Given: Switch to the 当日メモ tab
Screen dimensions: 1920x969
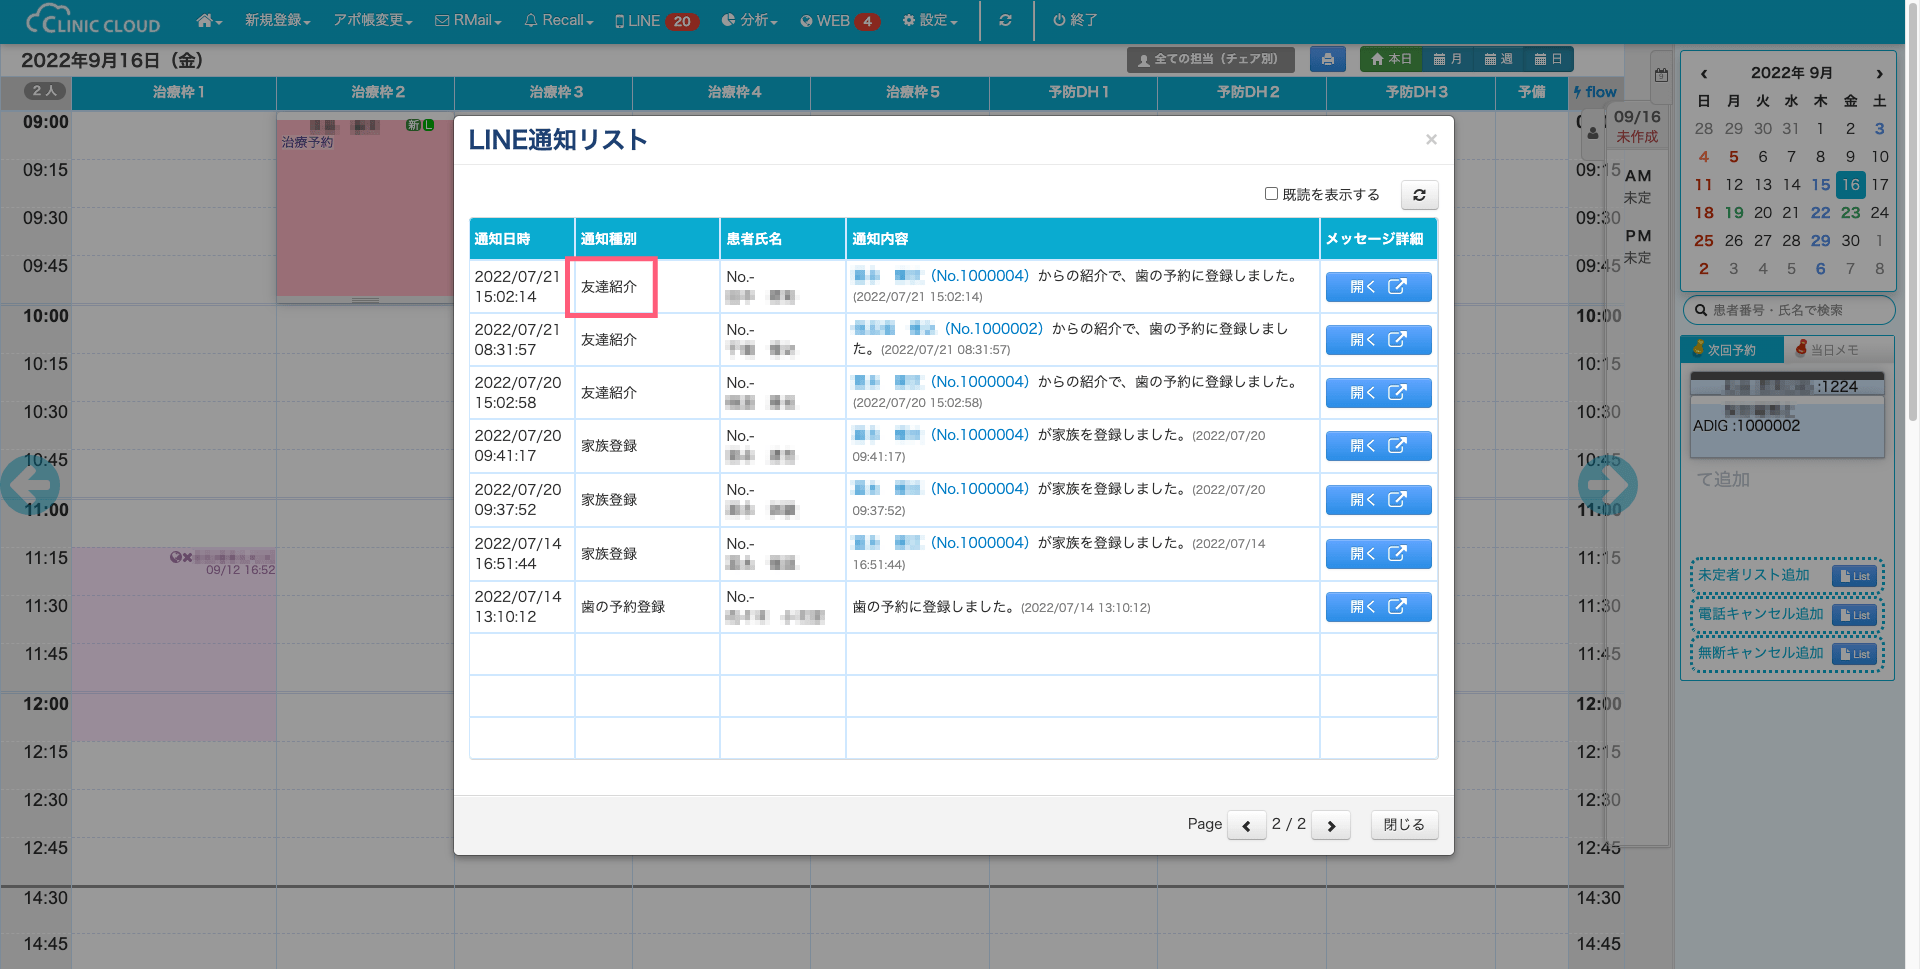Looking at the screenshot, I should click(x=1833, y=350).
